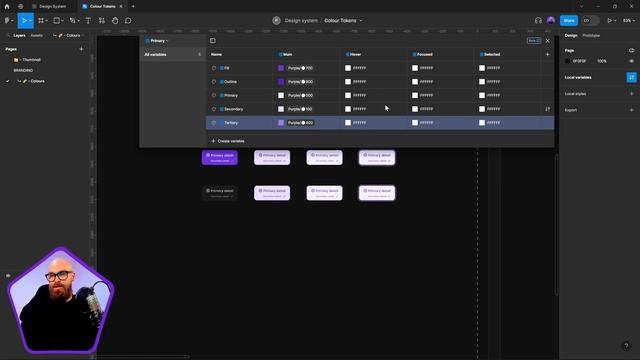Click Design system project link
Viewport: 640px width, 360px height.
click(x=301, y=20)
